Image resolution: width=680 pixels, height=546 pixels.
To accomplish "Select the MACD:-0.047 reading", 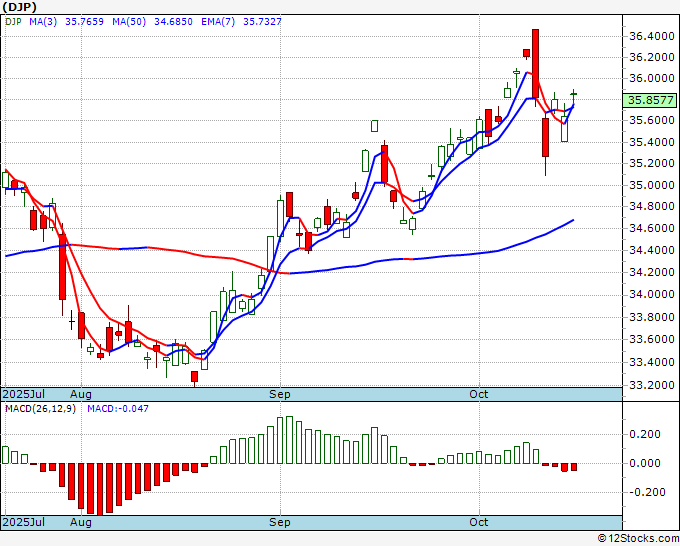I will pos(118,409).
